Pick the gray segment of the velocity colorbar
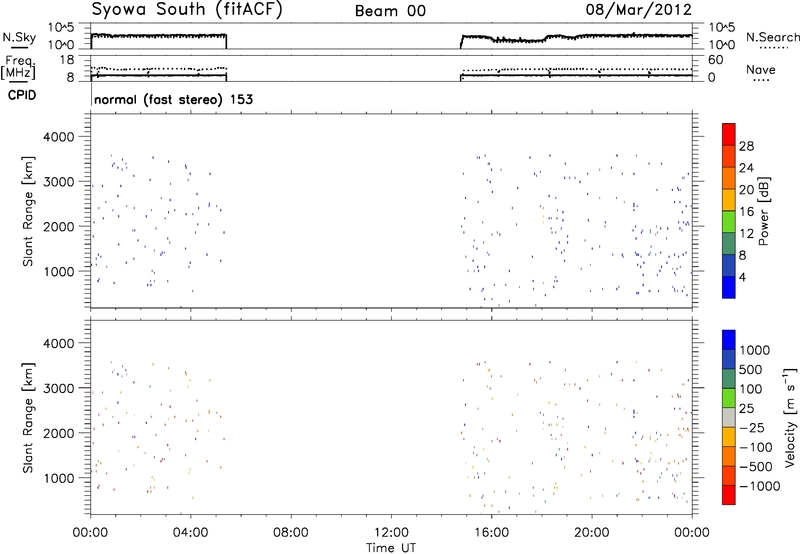The height and width of the screenshot is (554, 800). click(729, 418)
